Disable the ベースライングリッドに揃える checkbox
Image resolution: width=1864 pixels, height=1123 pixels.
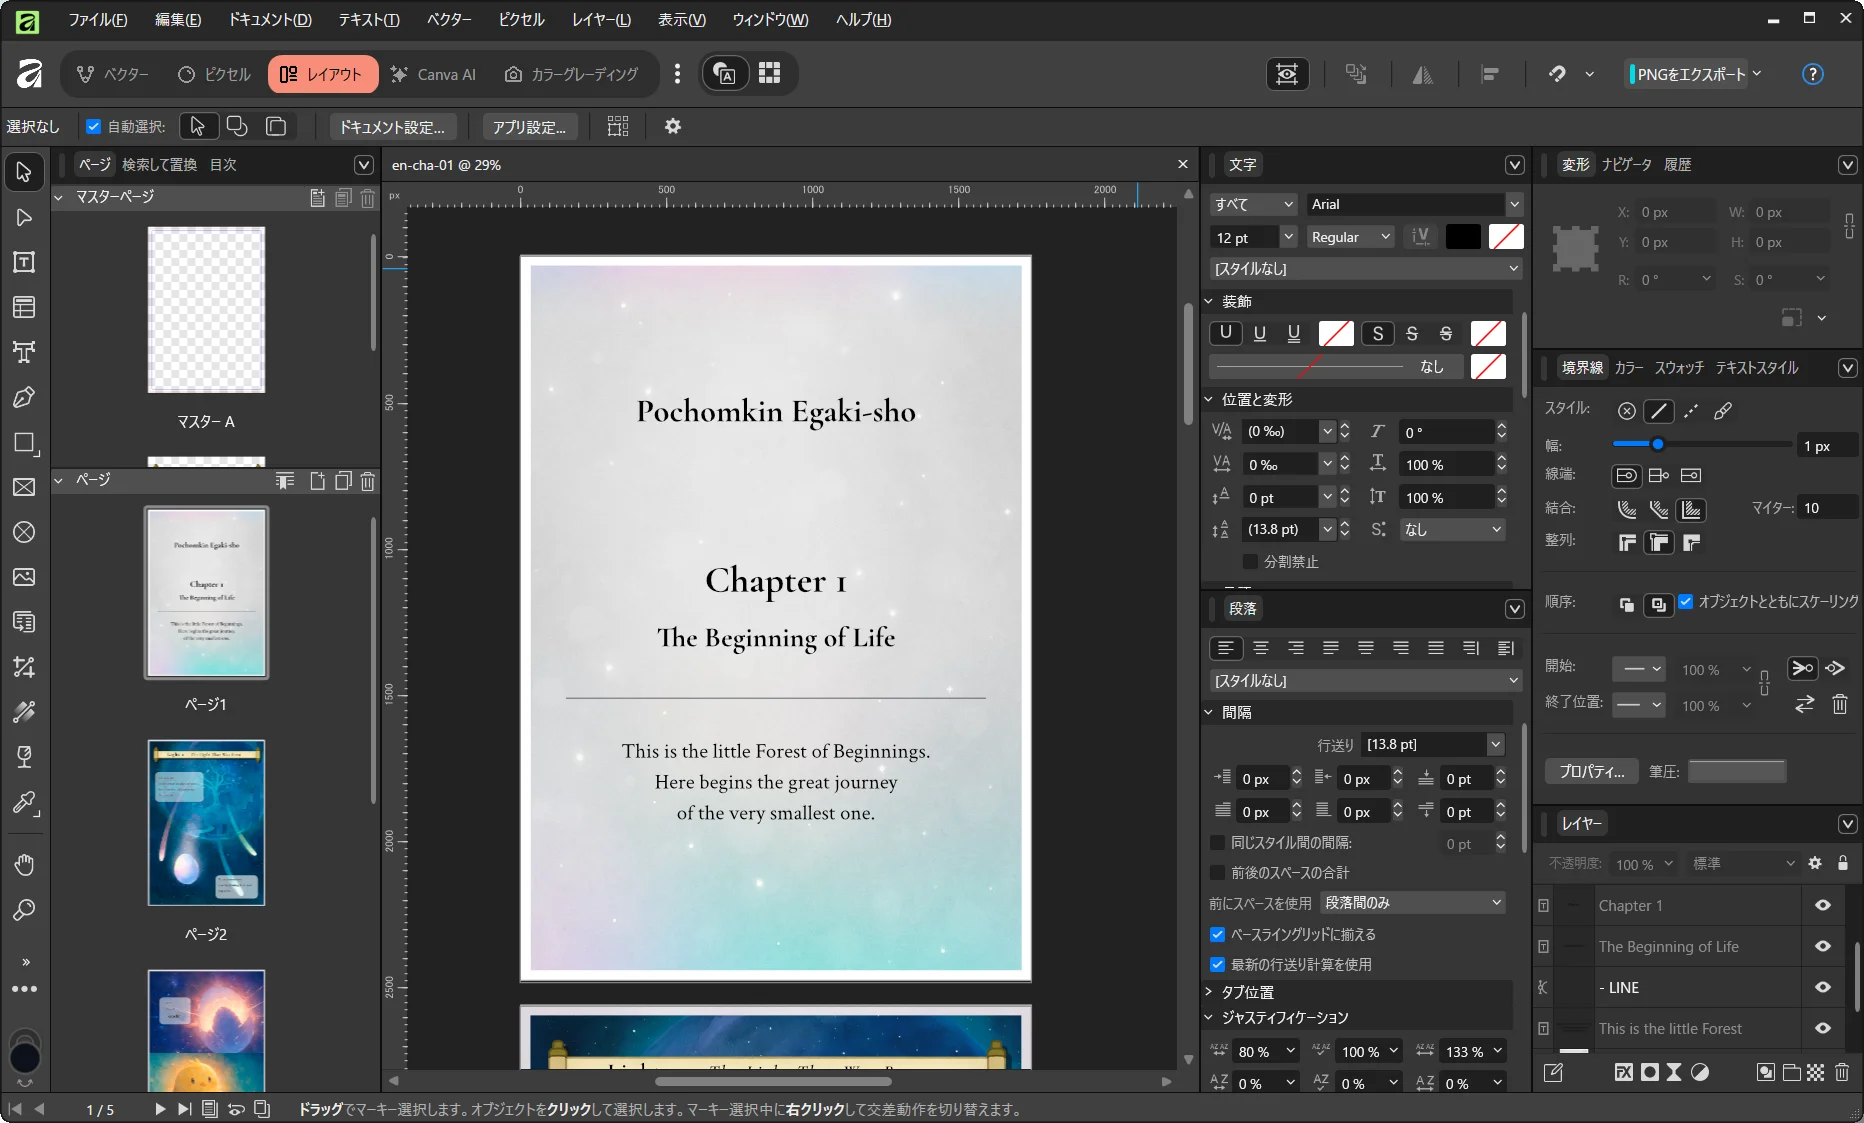[1217, 934]
